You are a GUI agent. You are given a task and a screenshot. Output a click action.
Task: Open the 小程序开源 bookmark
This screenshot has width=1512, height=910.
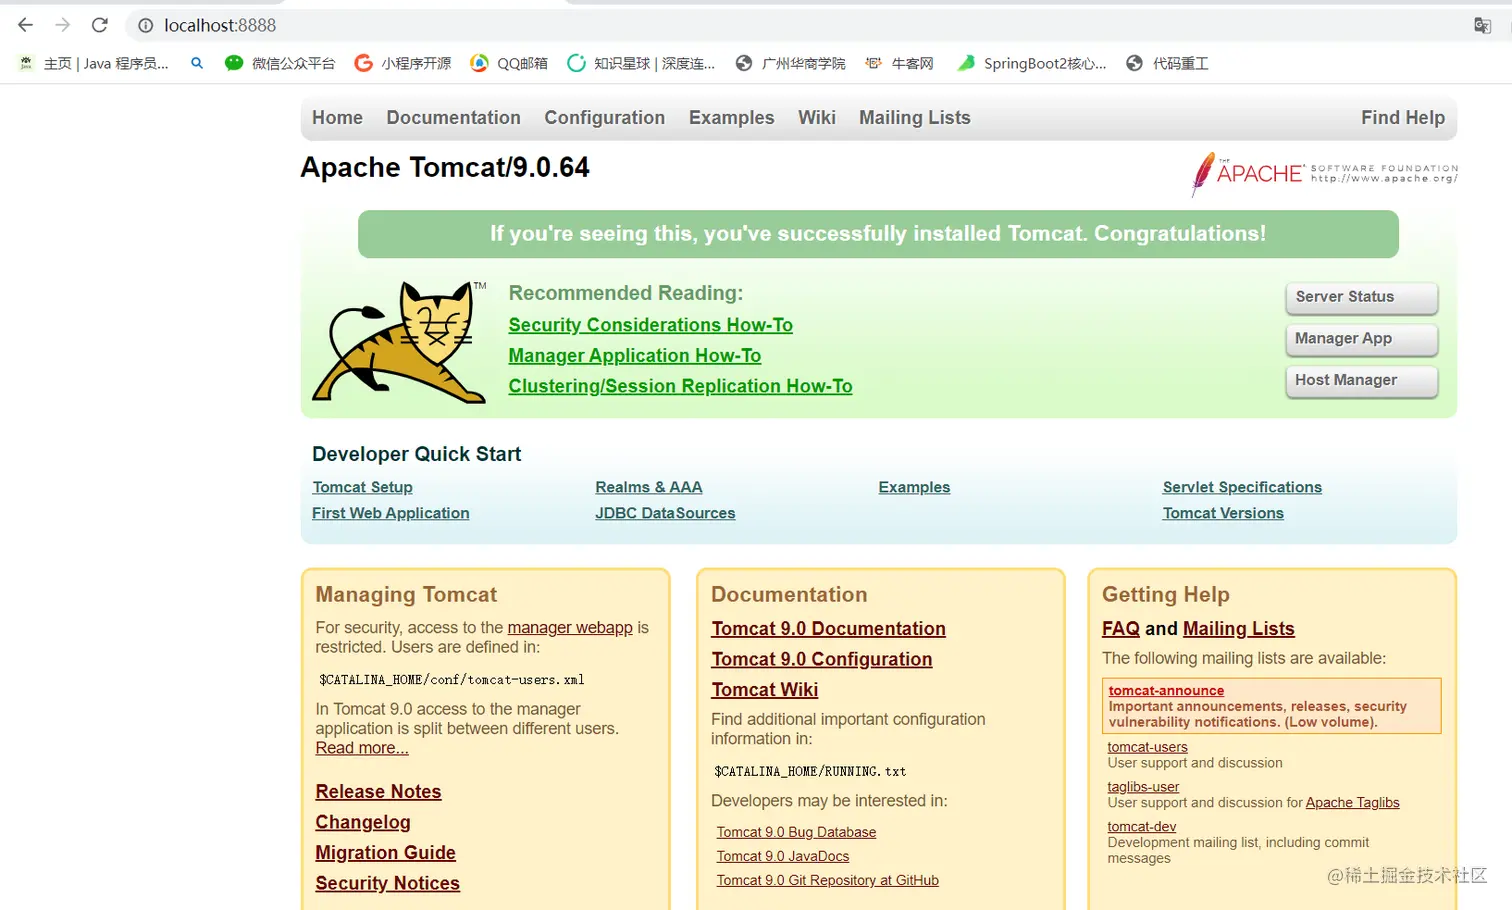tap(403, 63)
